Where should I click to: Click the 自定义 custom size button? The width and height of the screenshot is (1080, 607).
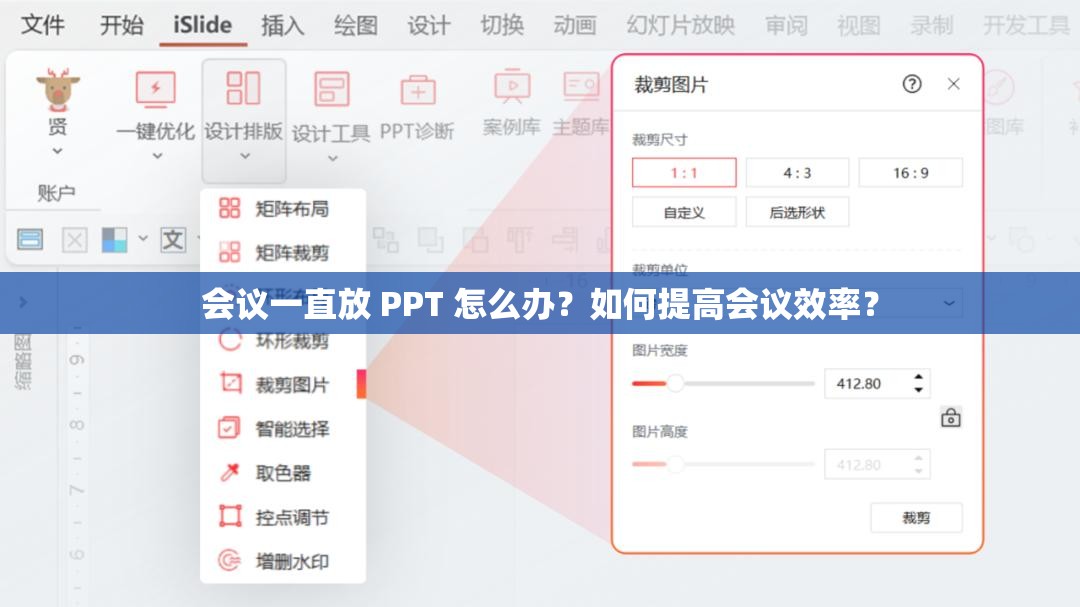coord(683,211)
